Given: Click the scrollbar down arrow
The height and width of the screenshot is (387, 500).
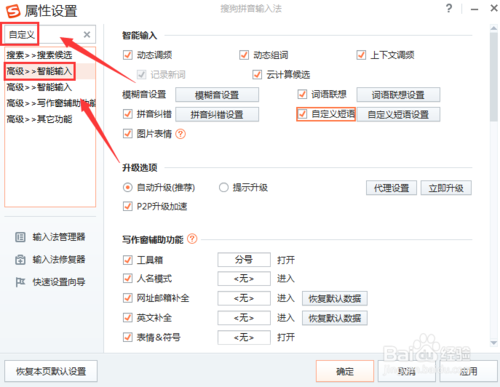Looking at the screenshot, I should pos(494,343).
